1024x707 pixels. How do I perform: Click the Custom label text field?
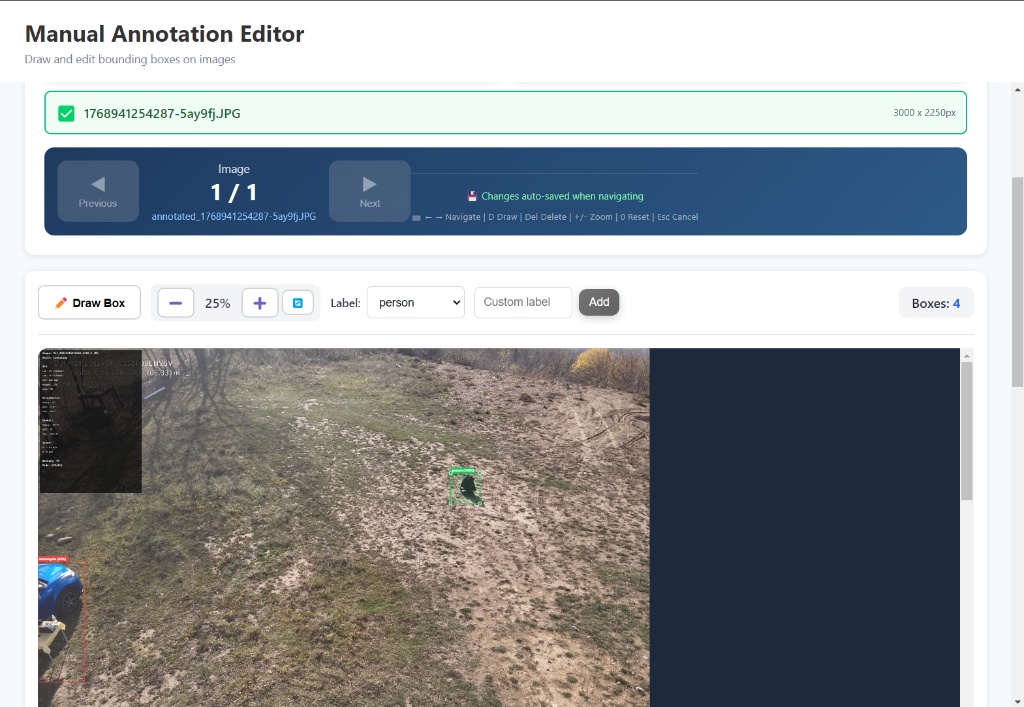tap(522, 302)
